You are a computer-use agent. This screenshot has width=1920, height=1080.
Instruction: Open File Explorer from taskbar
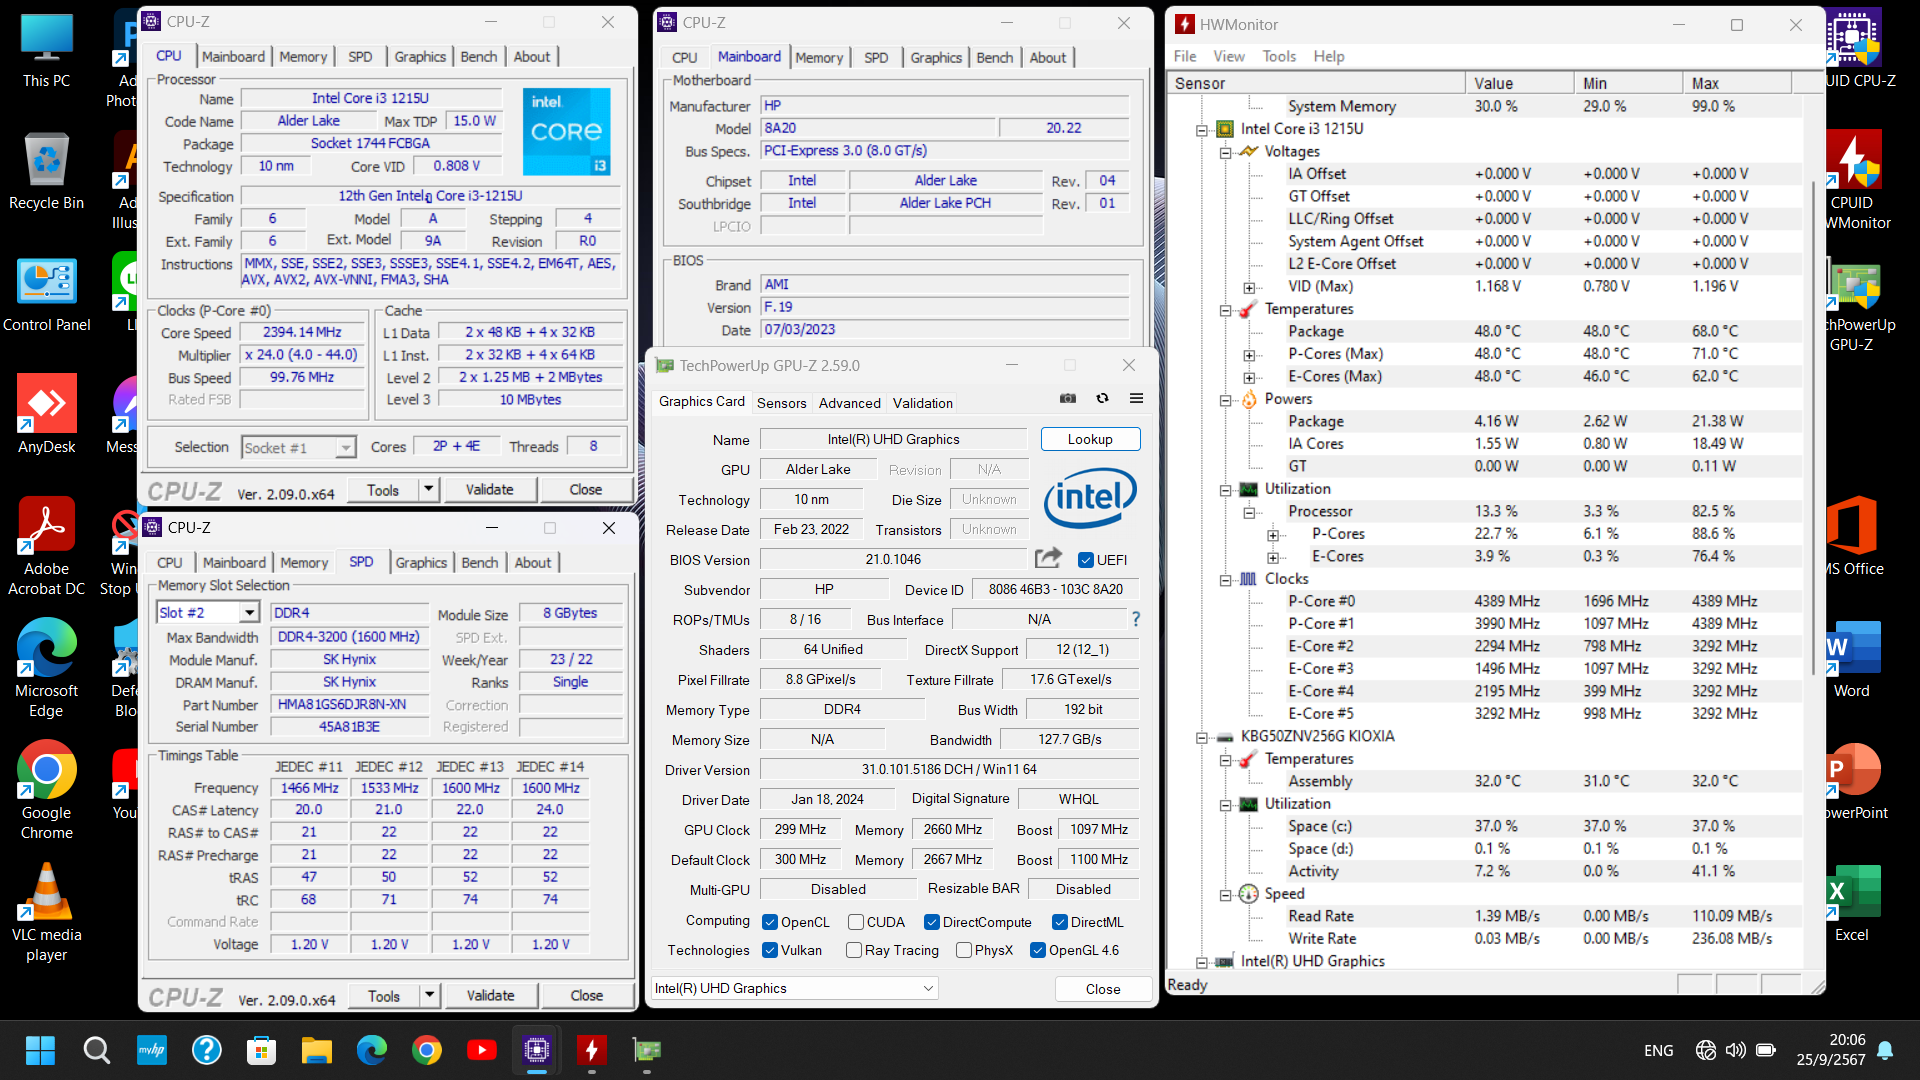pos(316,1050)
